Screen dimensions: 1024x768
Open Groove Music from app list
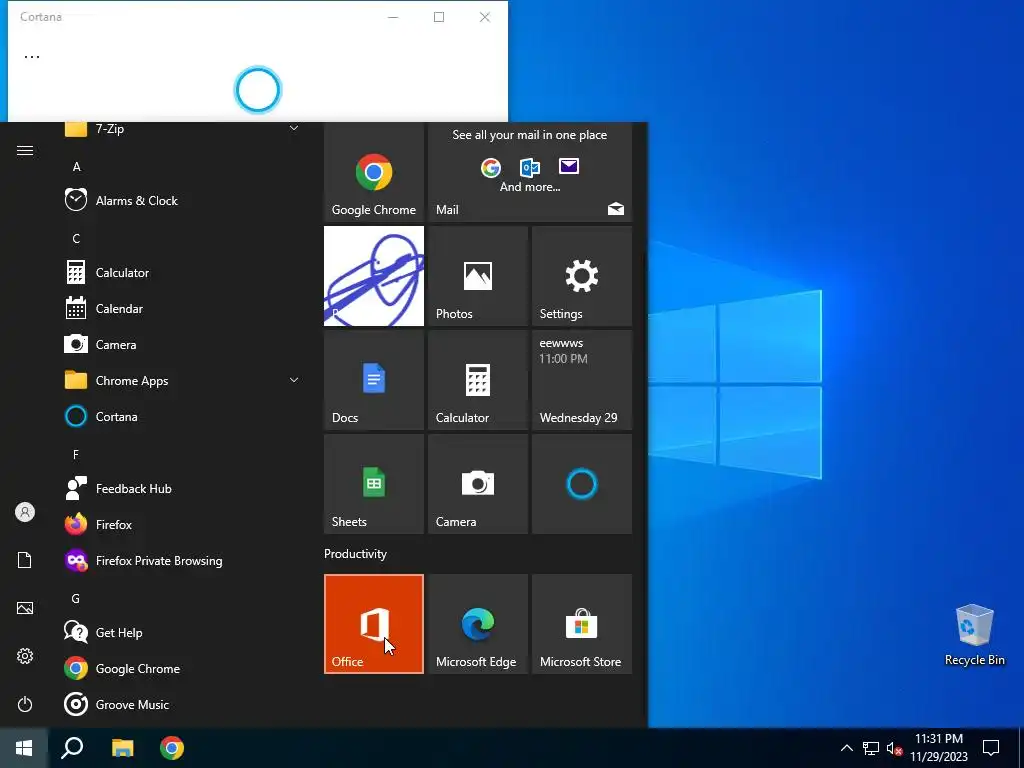(x=183, y=704)
